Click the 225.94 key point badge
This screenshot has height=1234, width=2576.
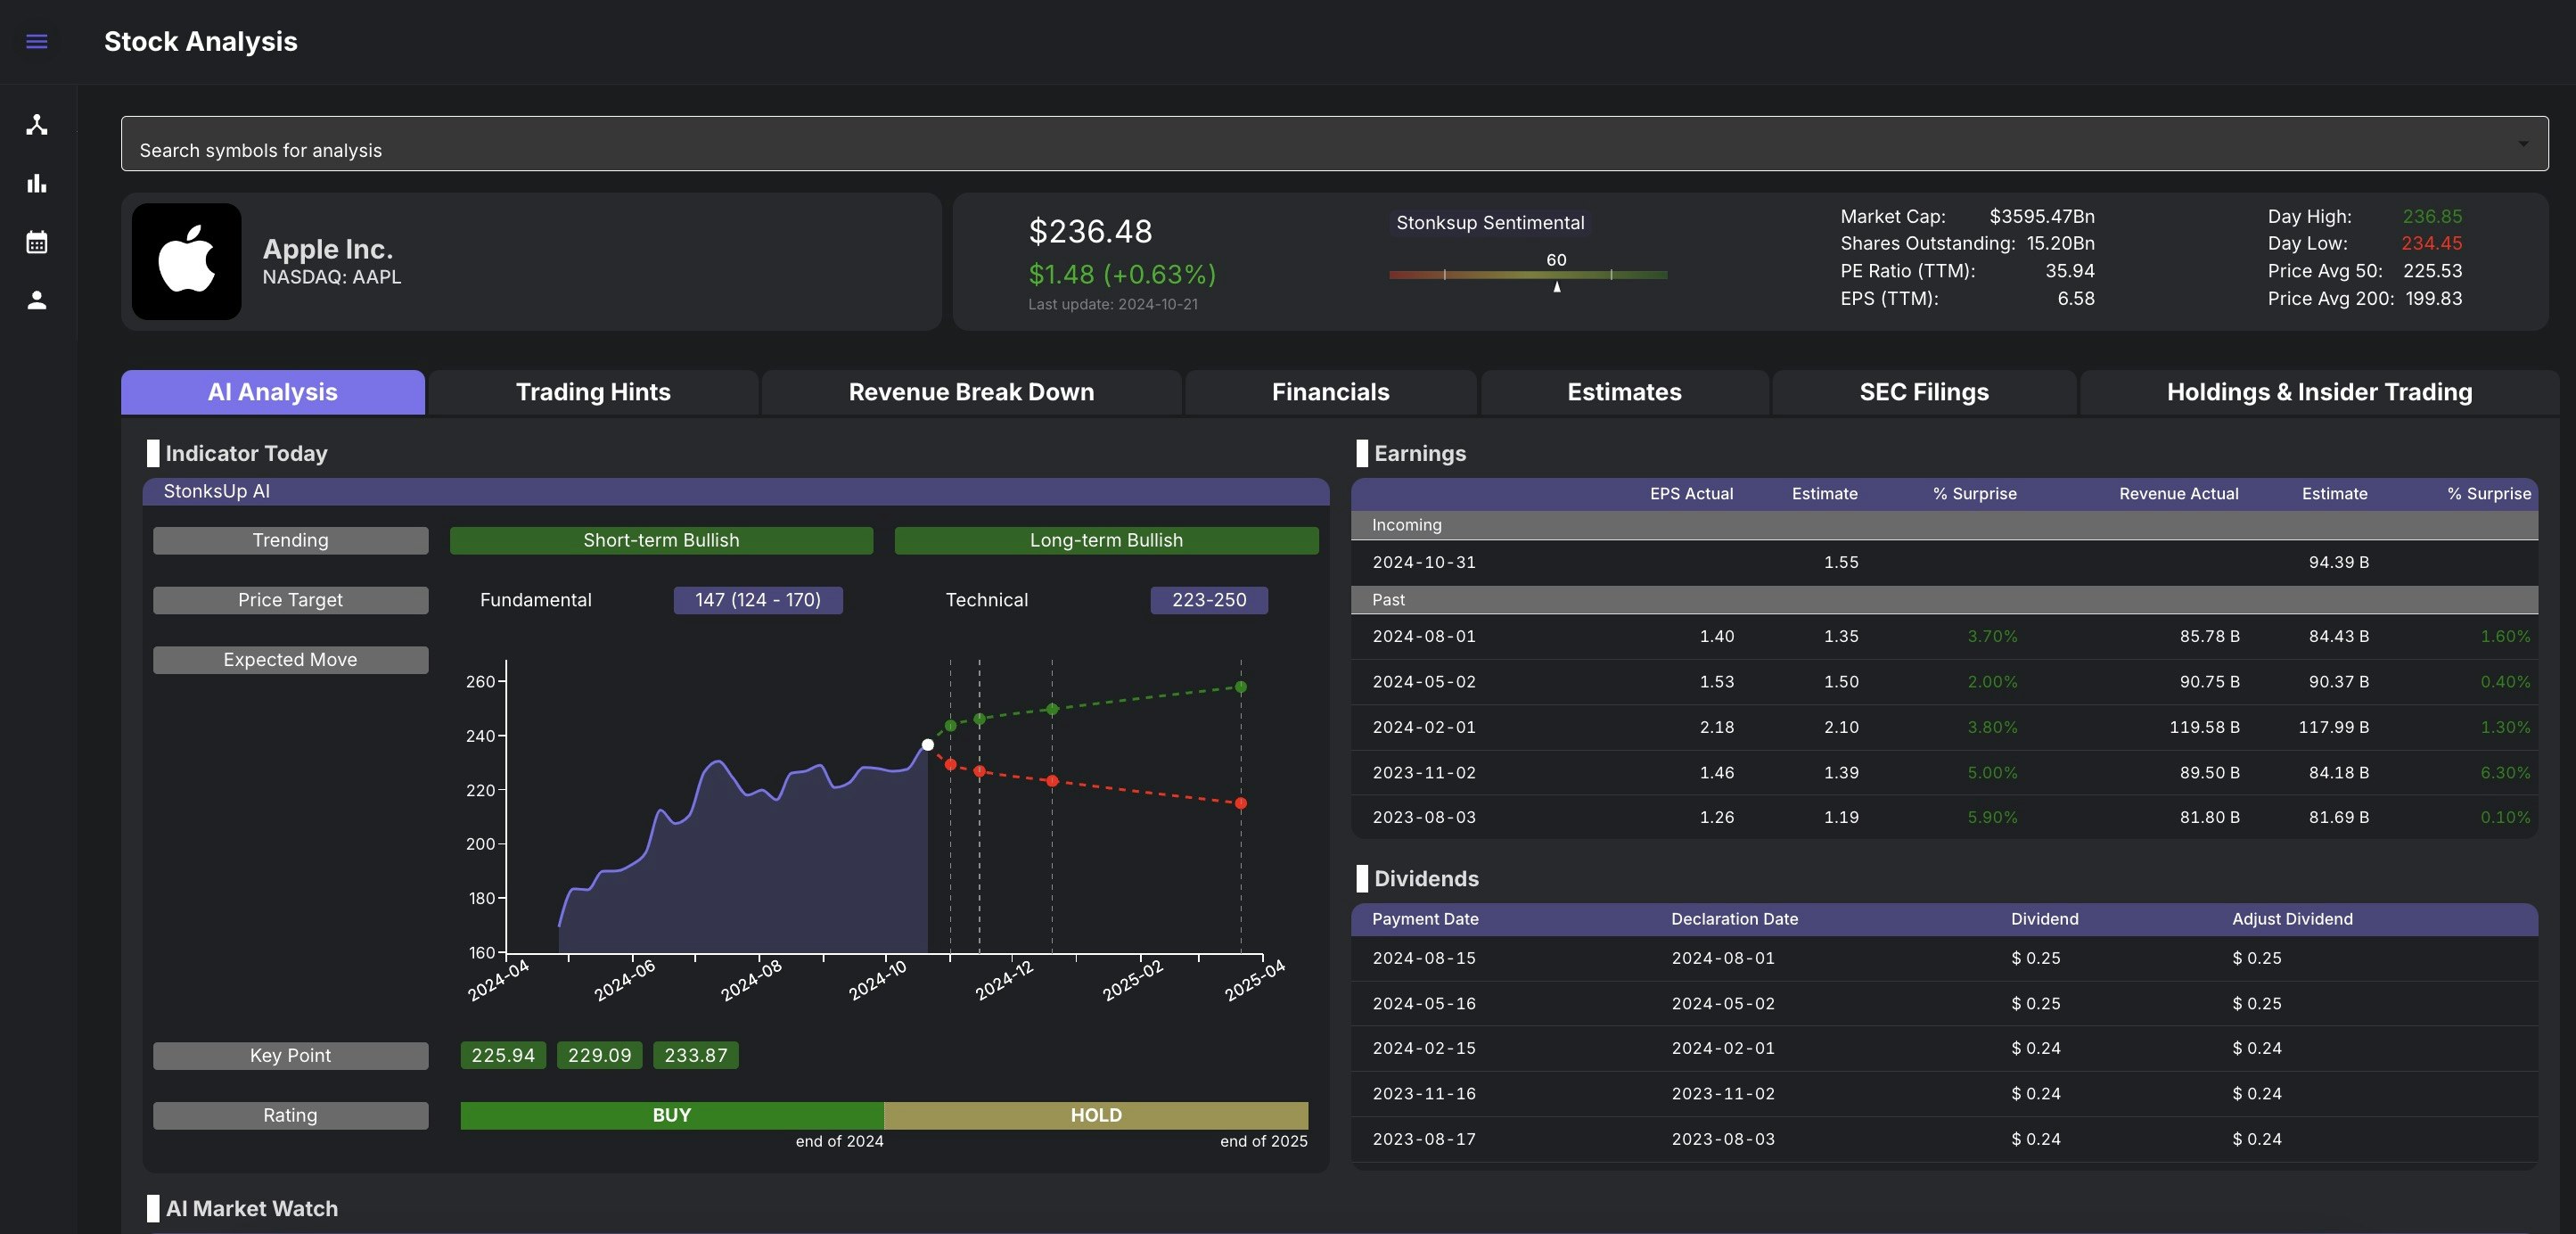[x=503, y=1055]
